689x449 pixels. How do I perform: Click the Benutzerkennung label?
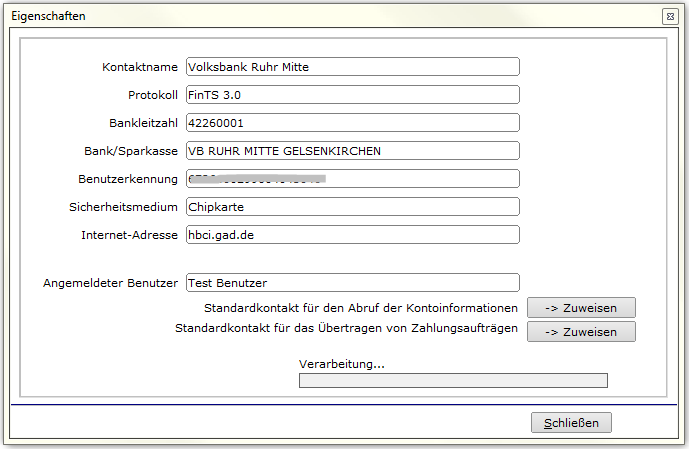[128, 179]
